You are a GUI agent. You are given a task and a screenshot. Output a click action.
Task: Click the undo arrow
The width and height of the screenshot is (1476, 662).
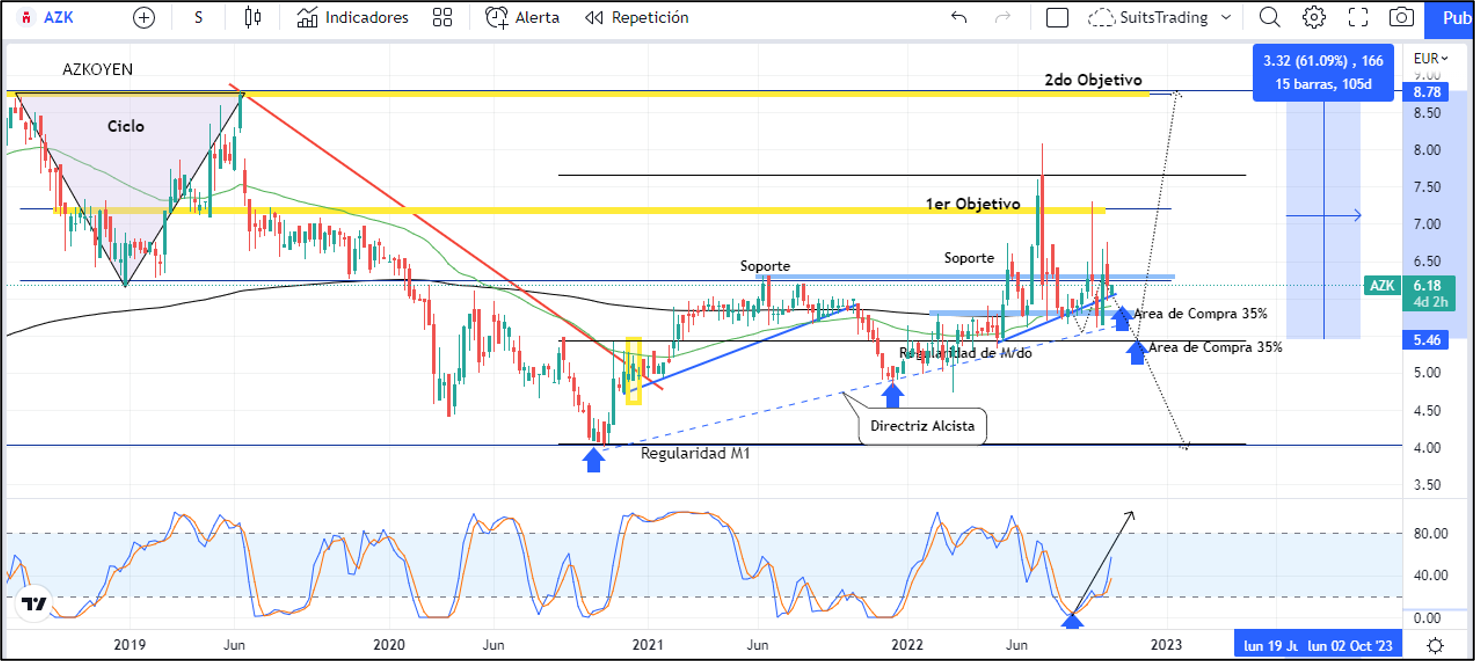click(x=957, y=17)
